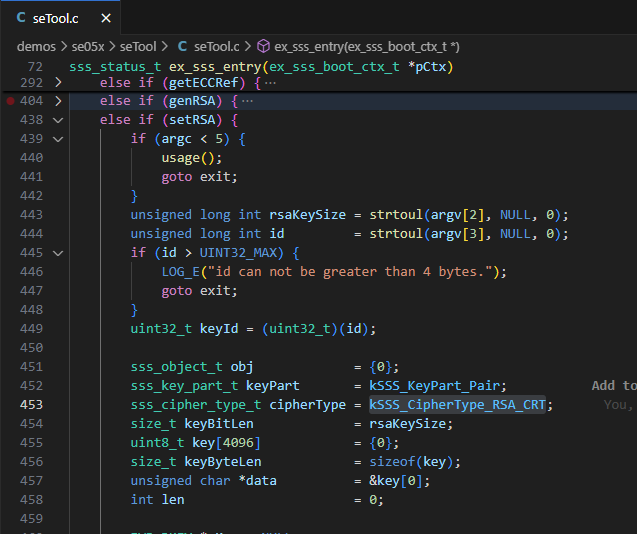Click the keyBitLen variable on line 454
Viewport: 637px width, 534px height.
point(219,423)
